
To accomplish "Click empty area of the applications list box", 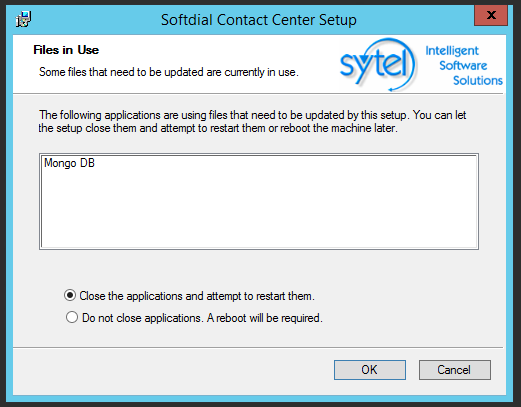I will point(259,213).
